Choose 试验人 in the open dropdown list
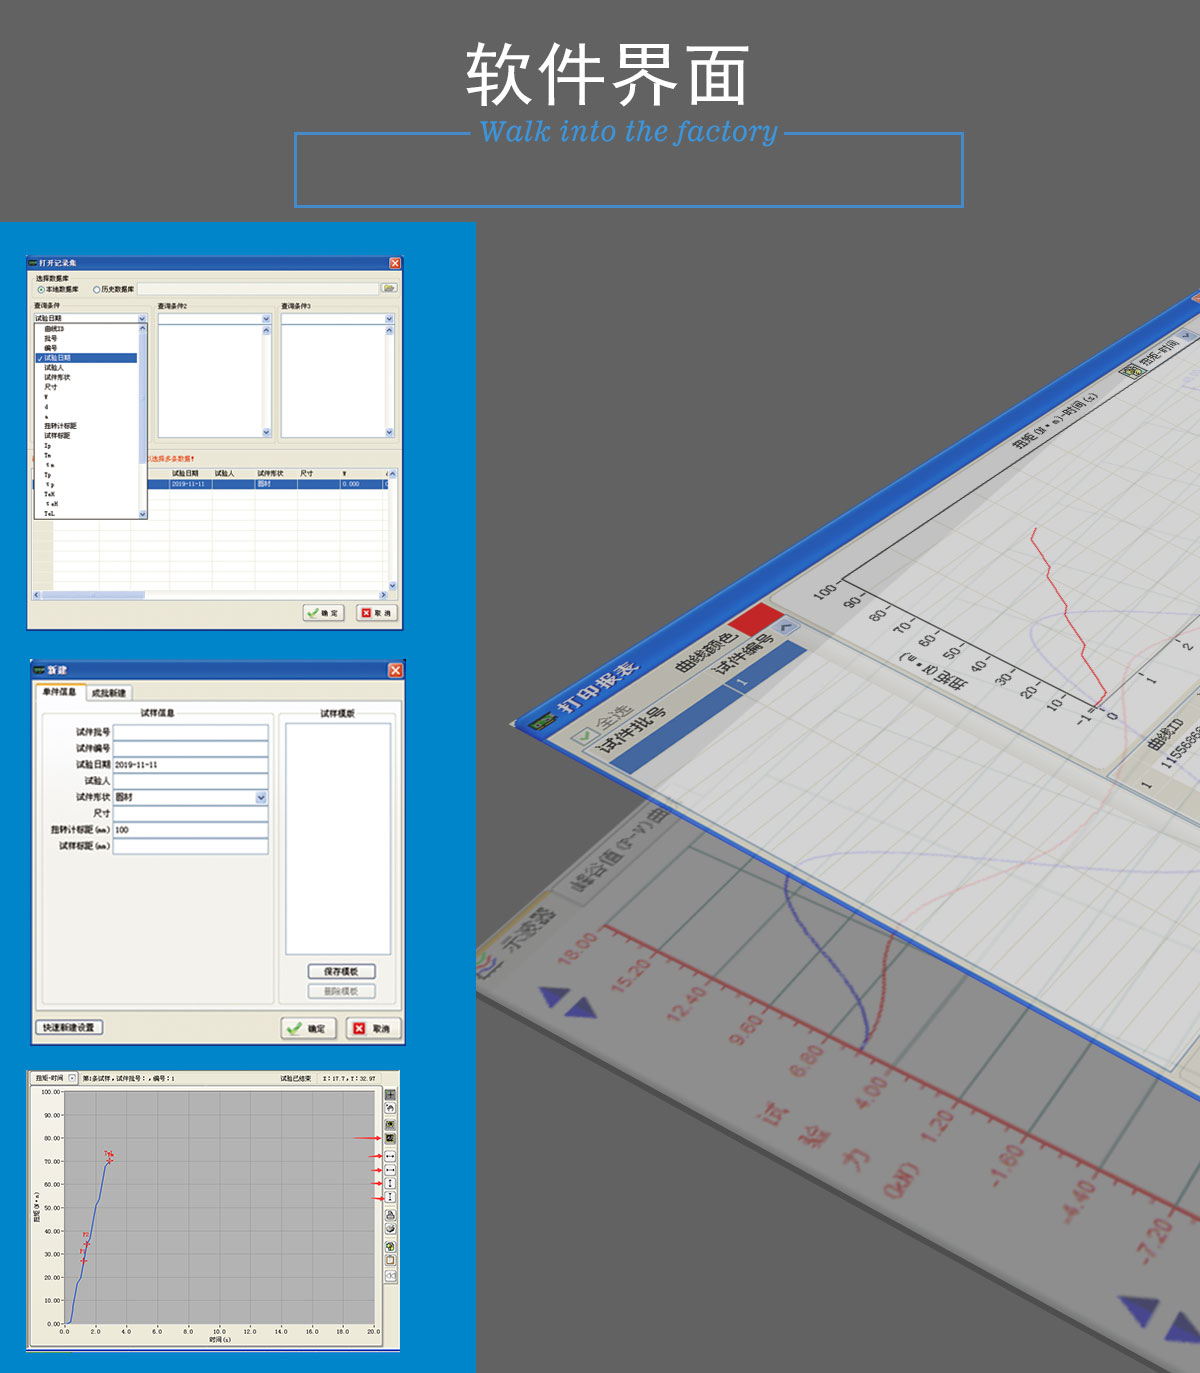The image size is (1200, 1373). coord(54,368)
